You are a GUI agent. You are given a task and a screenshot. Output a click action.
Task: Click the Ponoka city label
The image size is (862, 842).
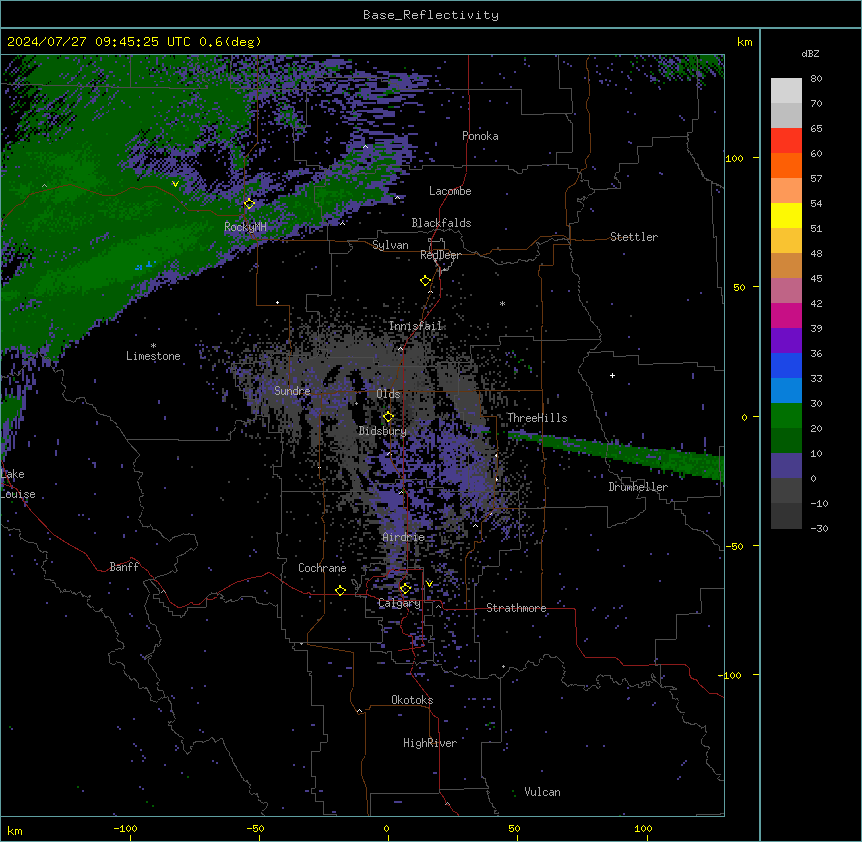(480, 136)
